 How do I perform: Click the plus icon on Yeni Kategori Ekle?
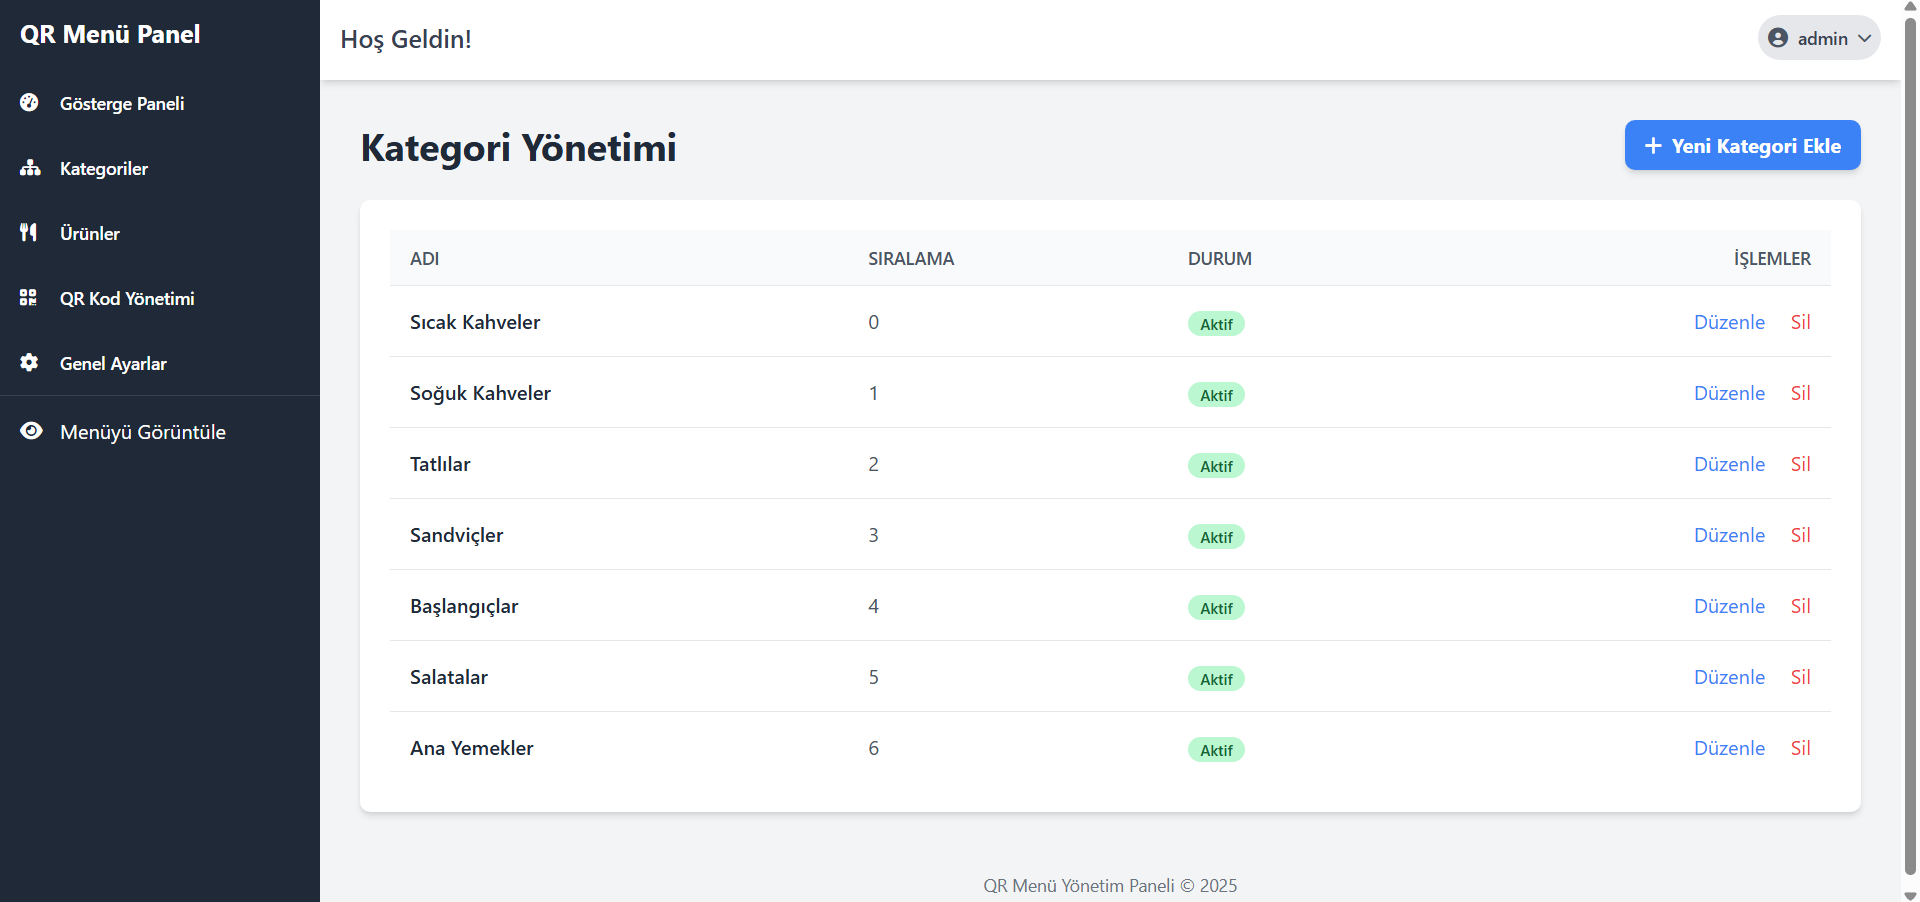tap(1653, 146)
